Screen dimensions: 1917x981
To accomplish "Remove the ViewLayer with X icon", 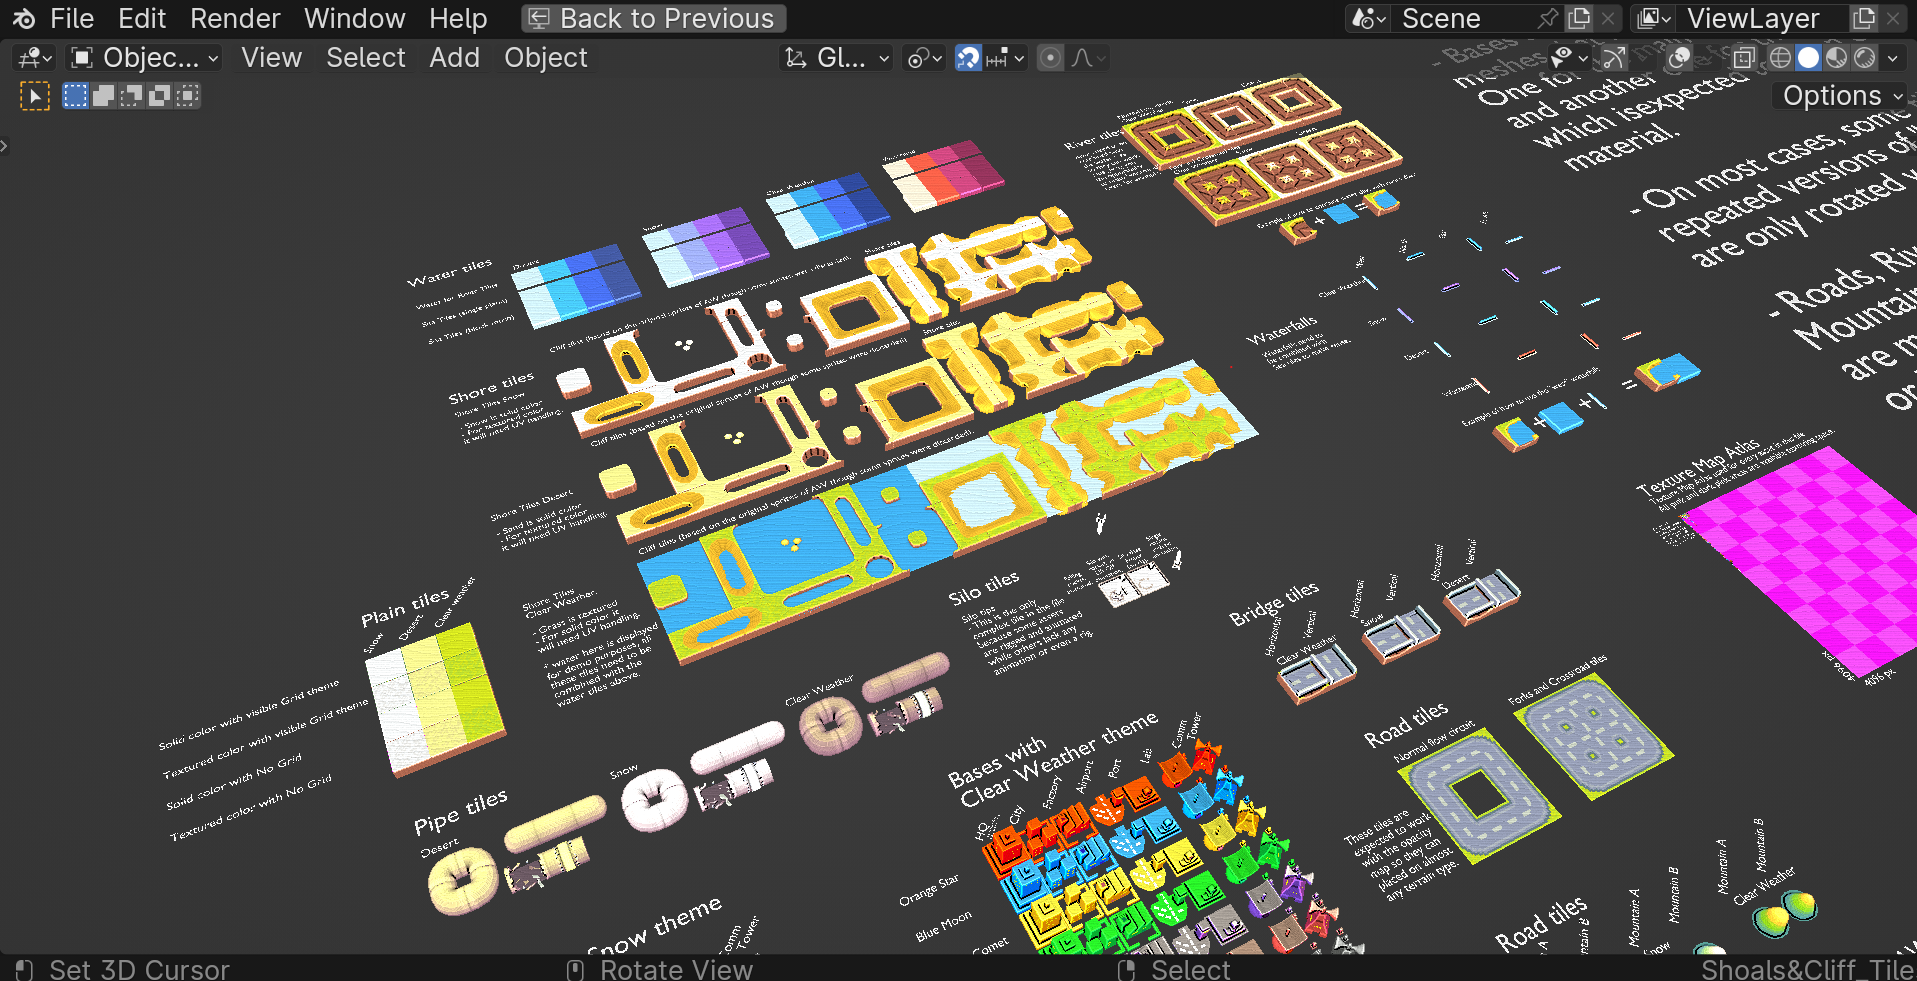I will coord(1893,19).
